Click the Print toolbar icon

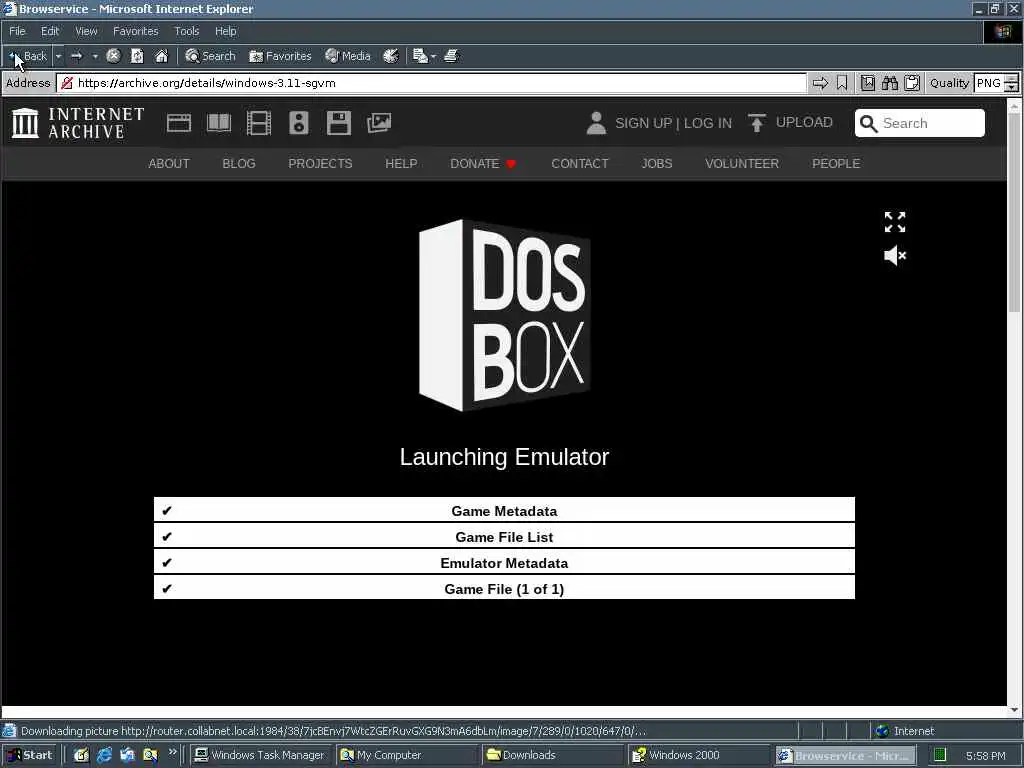pyautogui.click(x=451, y=56)
